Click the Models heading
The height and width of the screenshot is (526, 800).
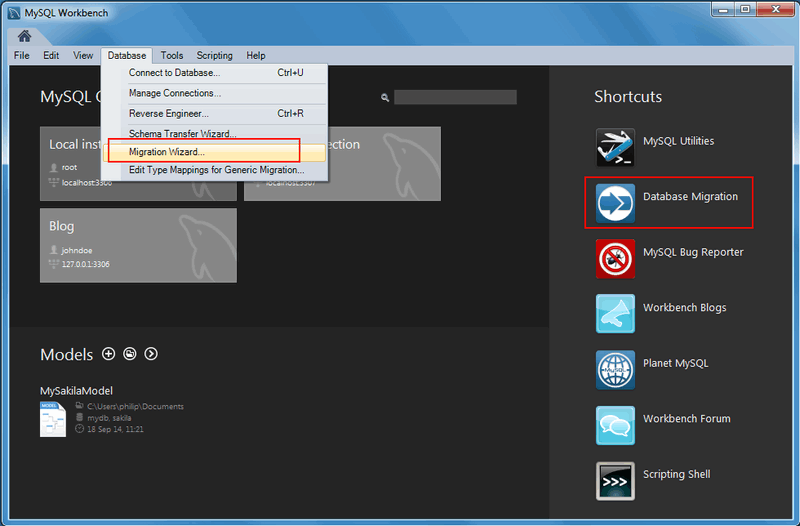tap(67, 355)
